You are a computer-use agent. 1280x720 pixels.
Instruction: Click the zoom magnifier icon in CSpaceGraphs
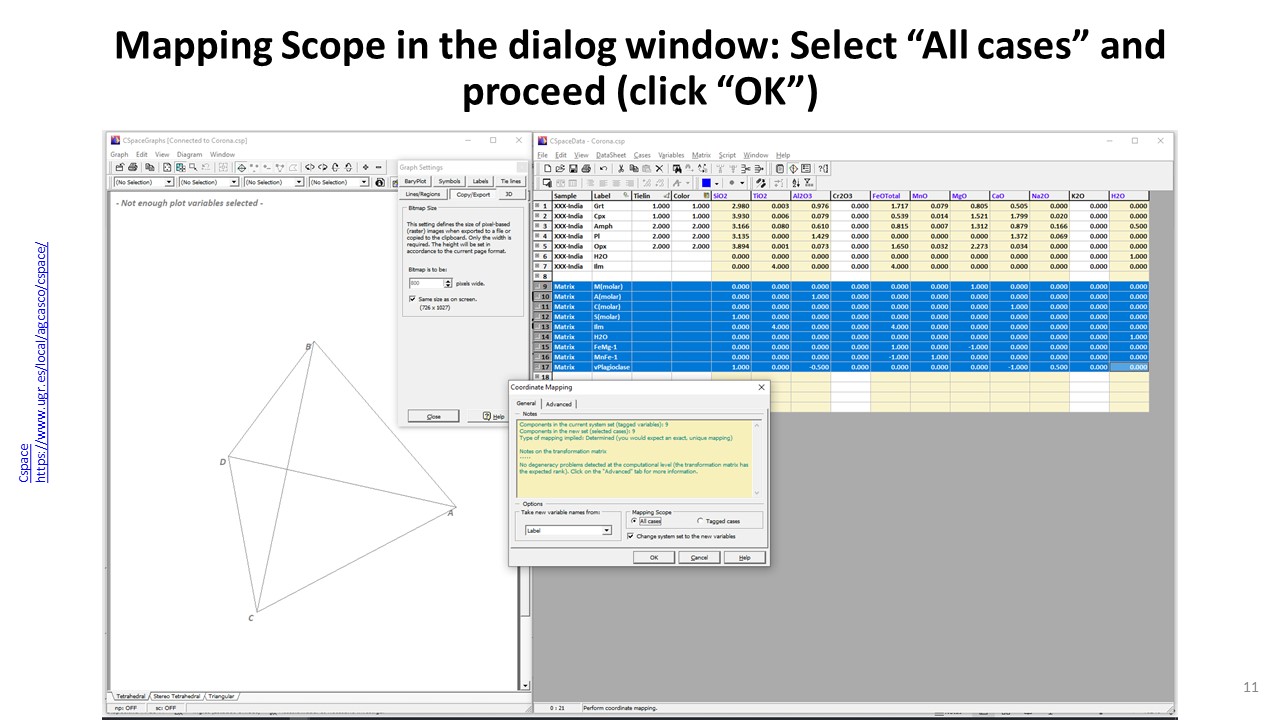pos(193,167)
